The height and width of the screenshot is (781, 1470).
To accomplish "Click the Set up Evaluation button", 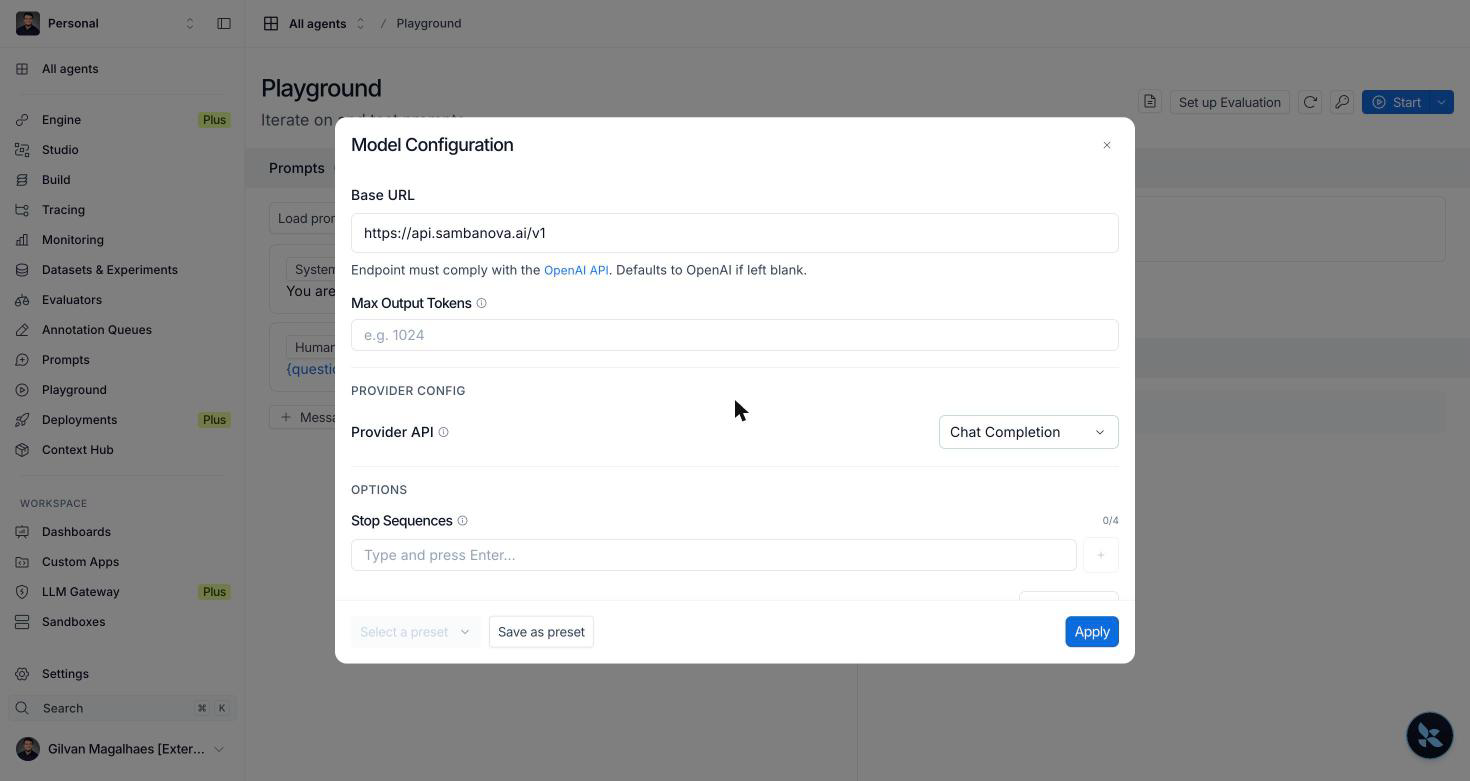I will [x=1229, y=102].
